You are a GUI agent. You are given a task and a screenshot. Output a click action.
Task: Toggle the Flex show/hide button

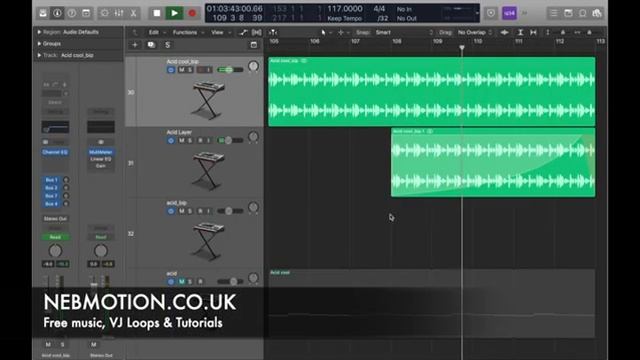tap(256, 32)
